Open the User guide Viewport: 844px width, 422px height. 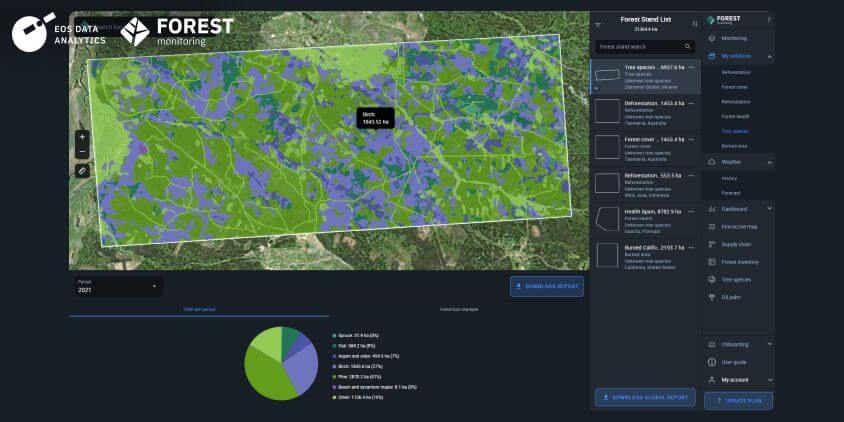coord(734,362)
